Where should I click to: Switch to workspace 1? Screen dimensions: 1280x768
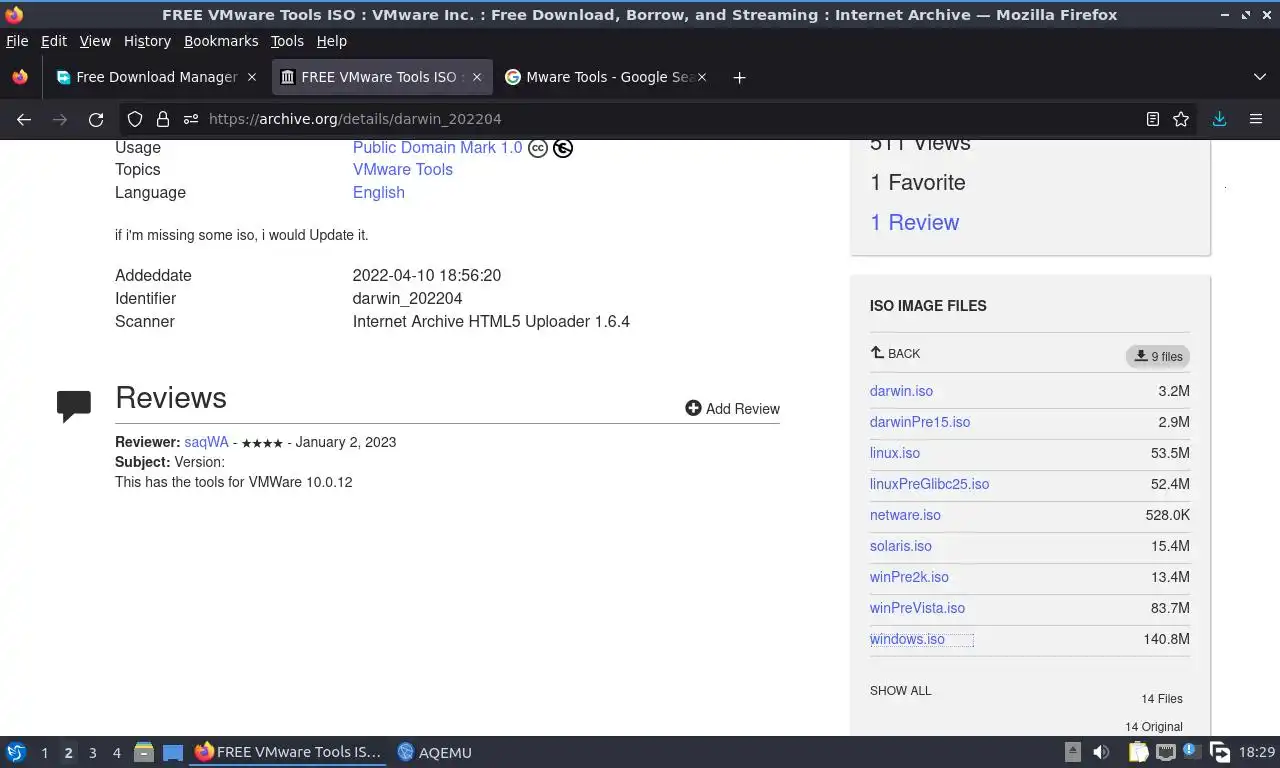44,753
